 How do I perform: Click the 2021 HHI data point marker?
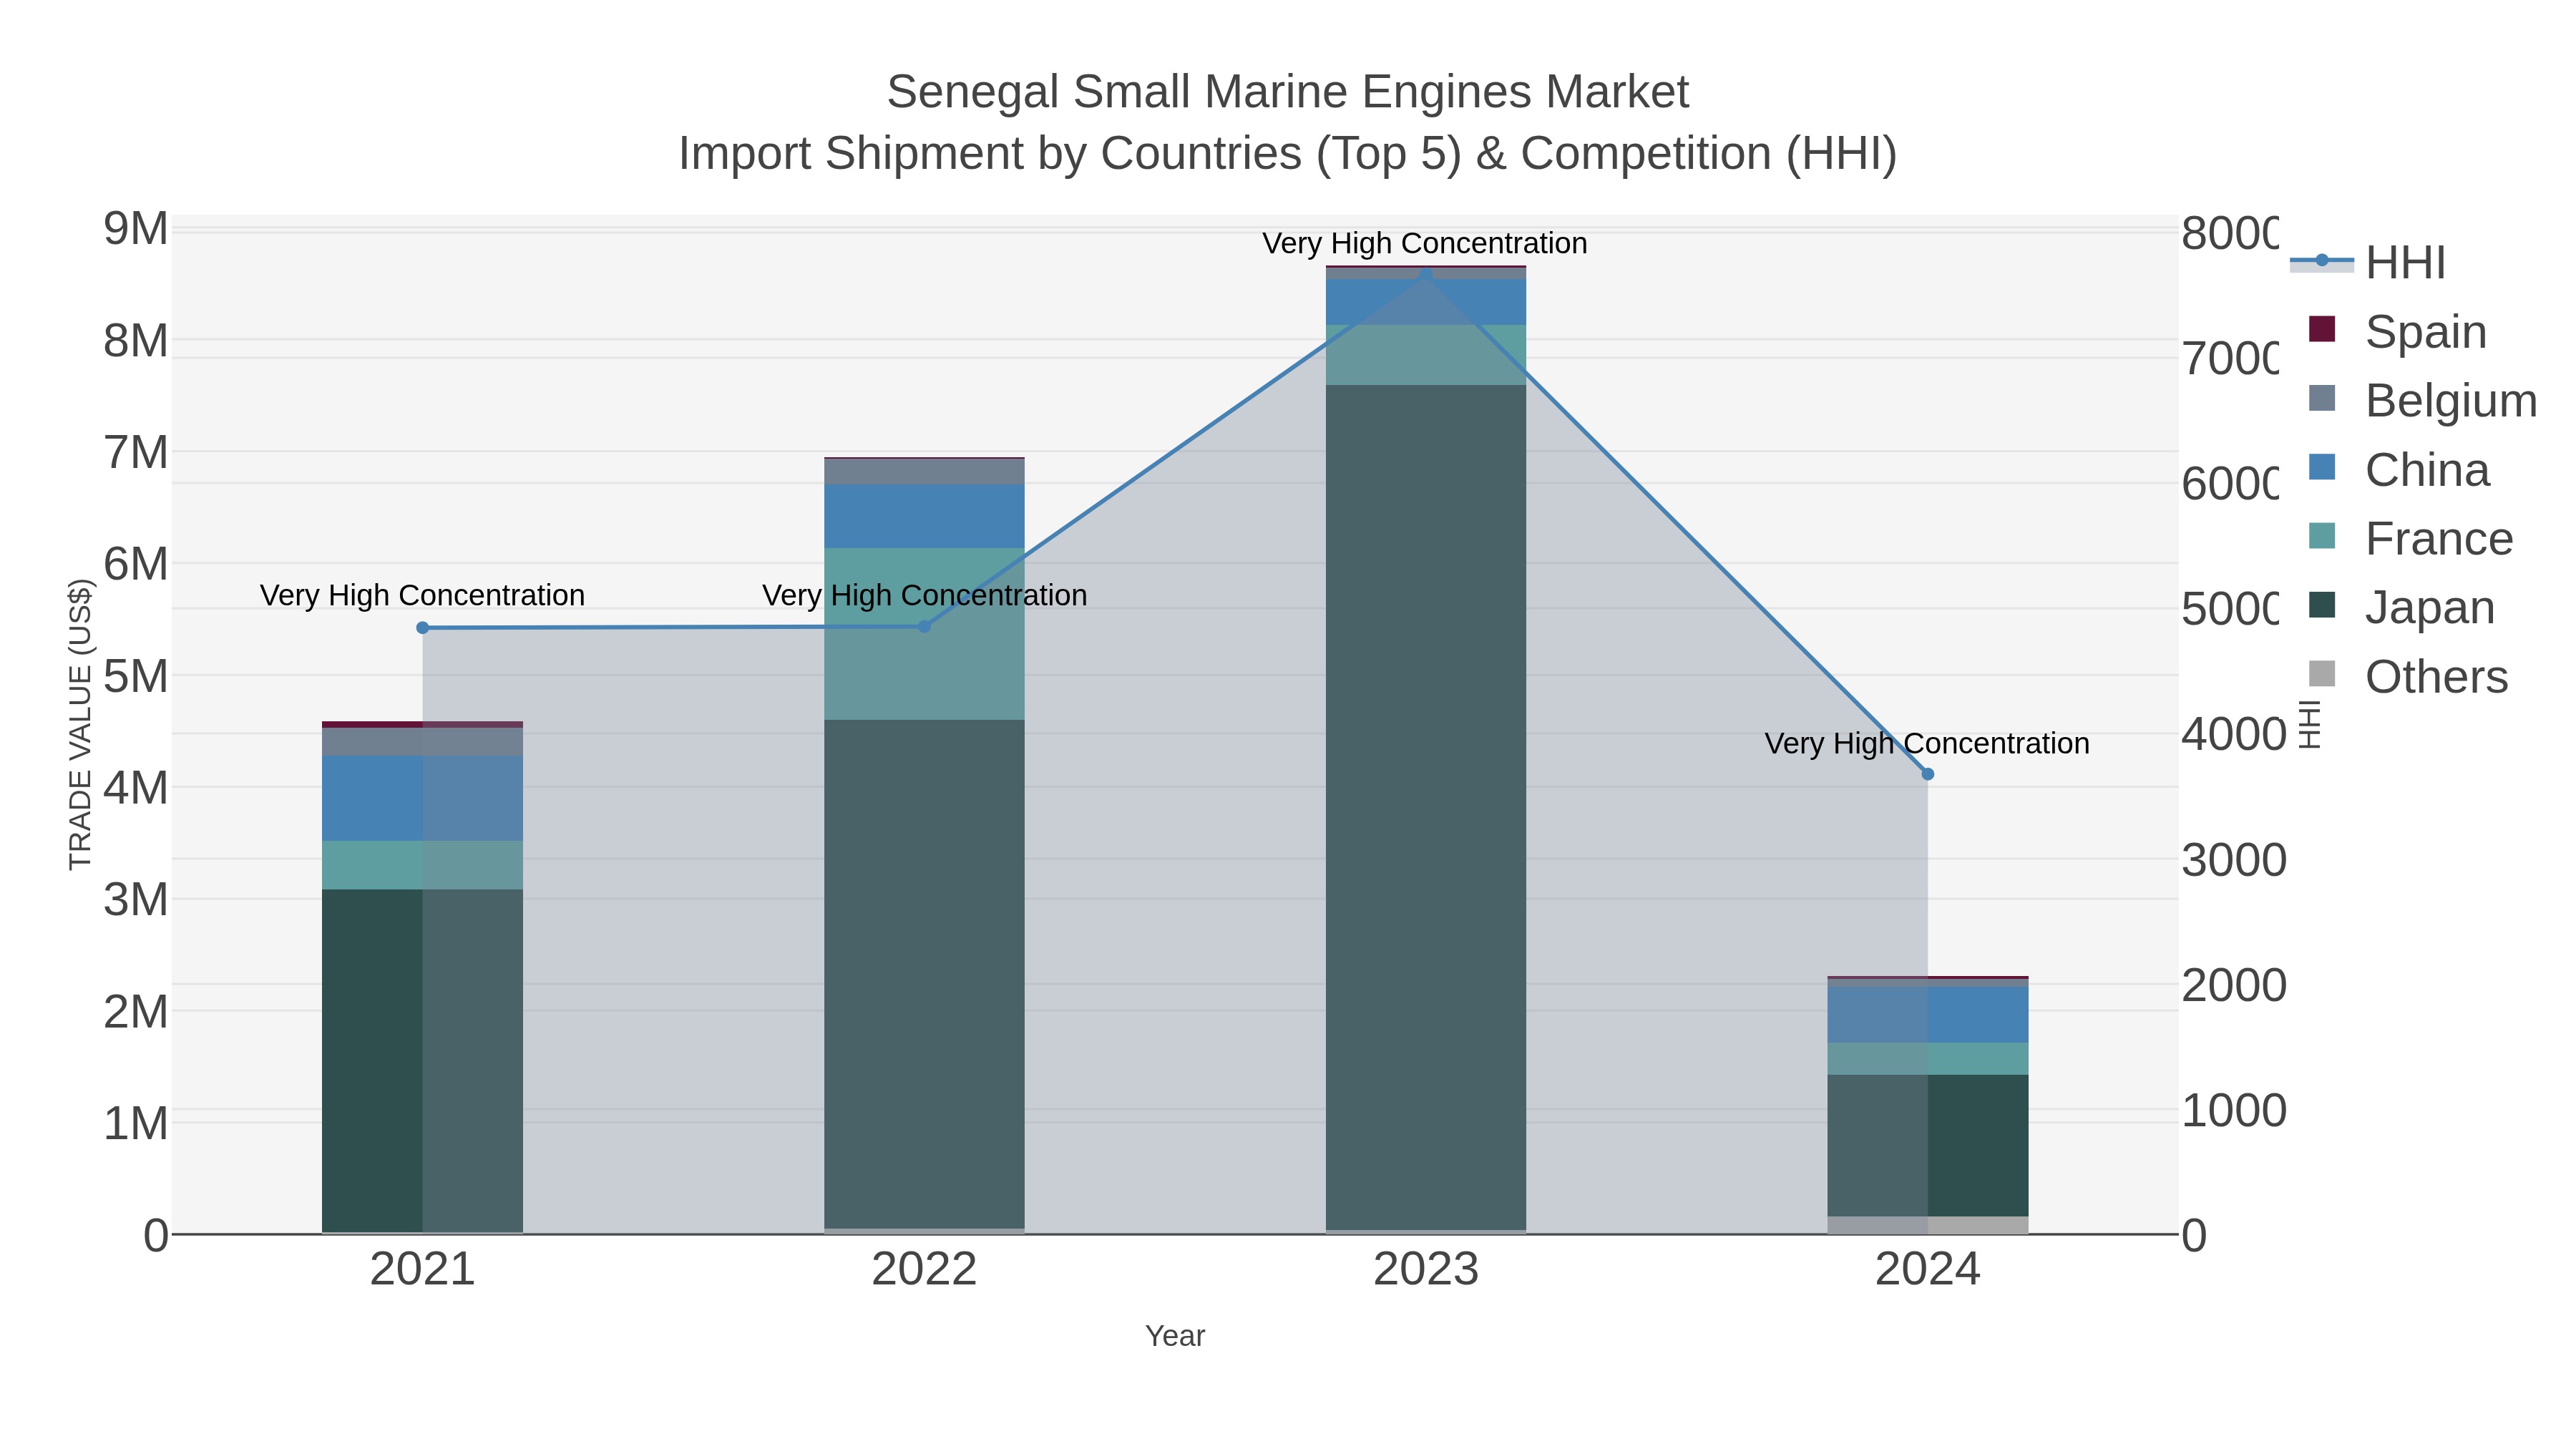click(x=423, y=628)
